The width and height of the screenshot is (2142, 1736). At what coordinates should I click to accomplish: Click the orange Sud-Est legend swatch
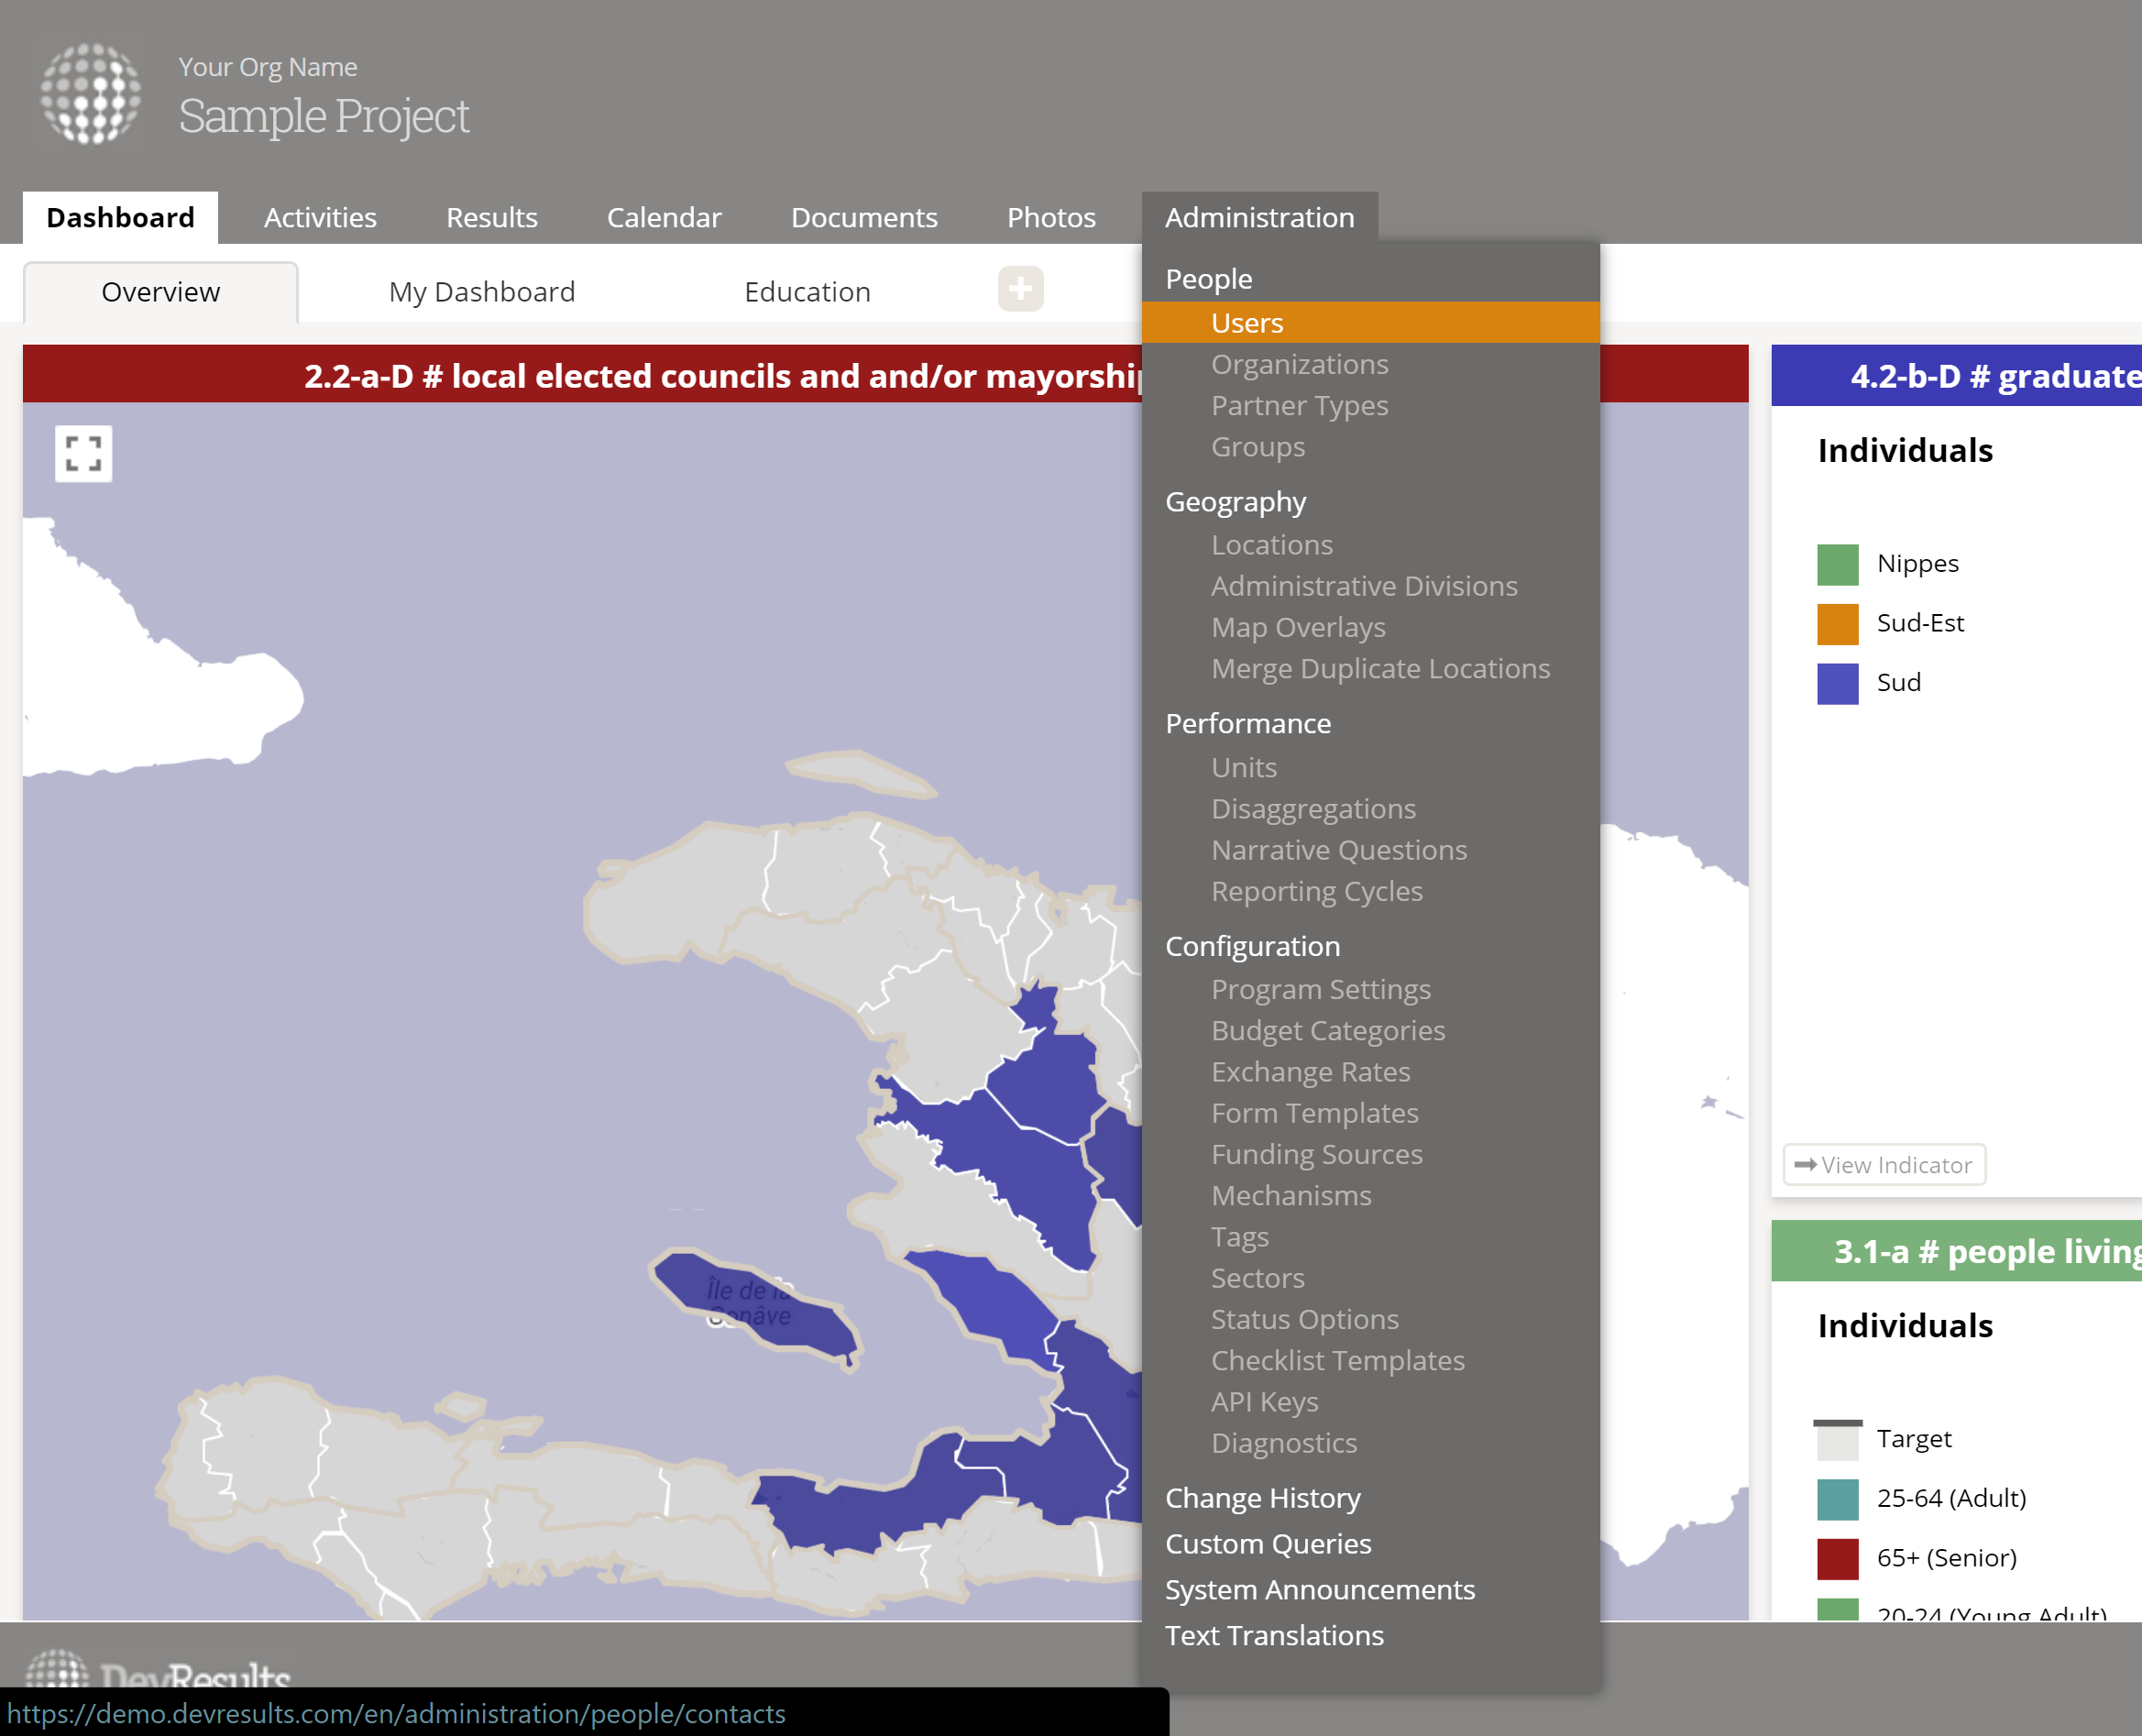(1837, 624)
